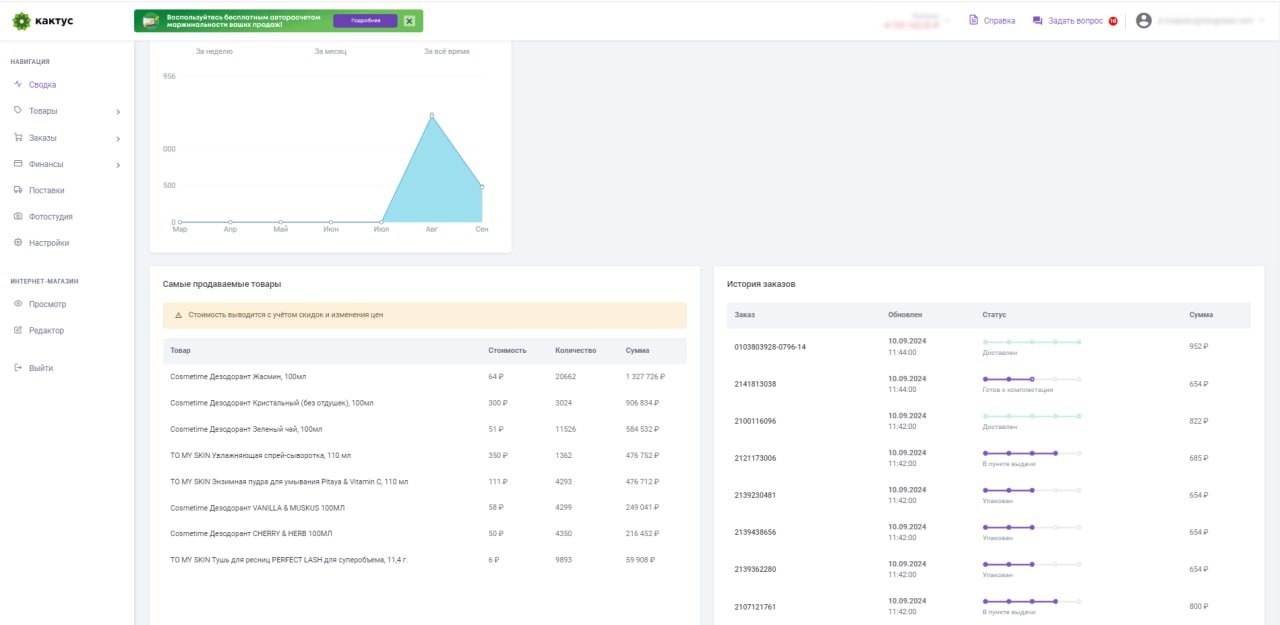This screenshot has width=1280, height=625.
Task: Click the Просмотр eye icon
Action: click(18, 304)
